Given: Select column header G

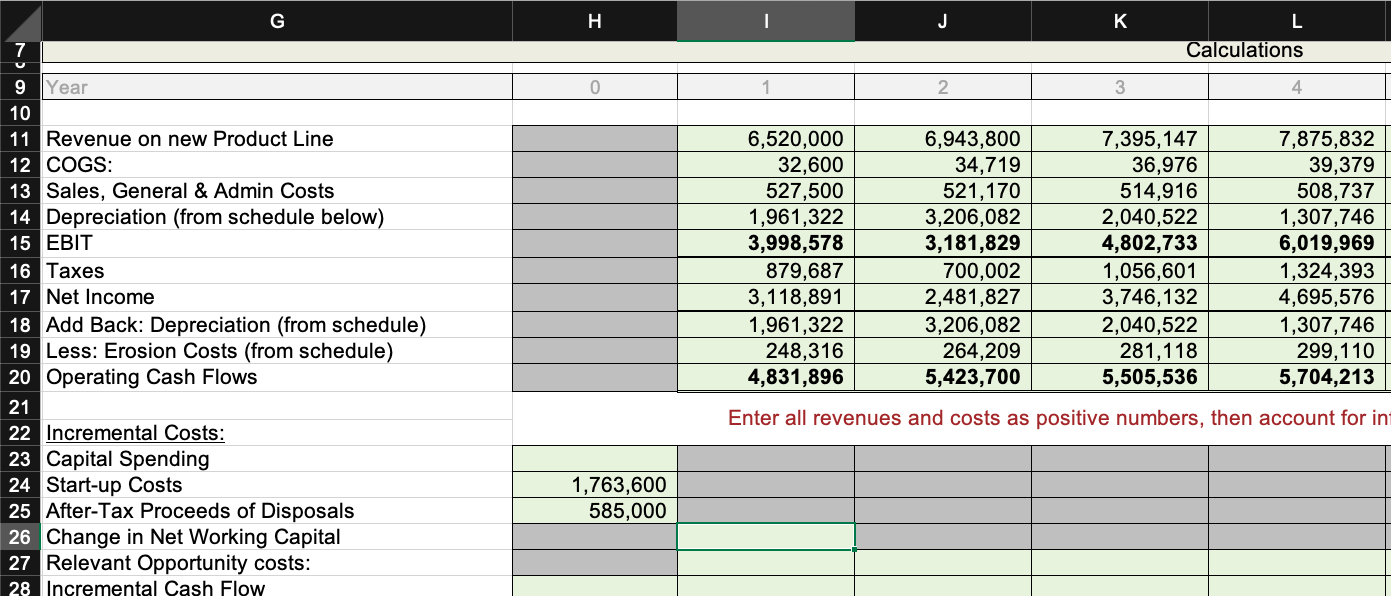Looking at the screenshot, I should point(276,20).
